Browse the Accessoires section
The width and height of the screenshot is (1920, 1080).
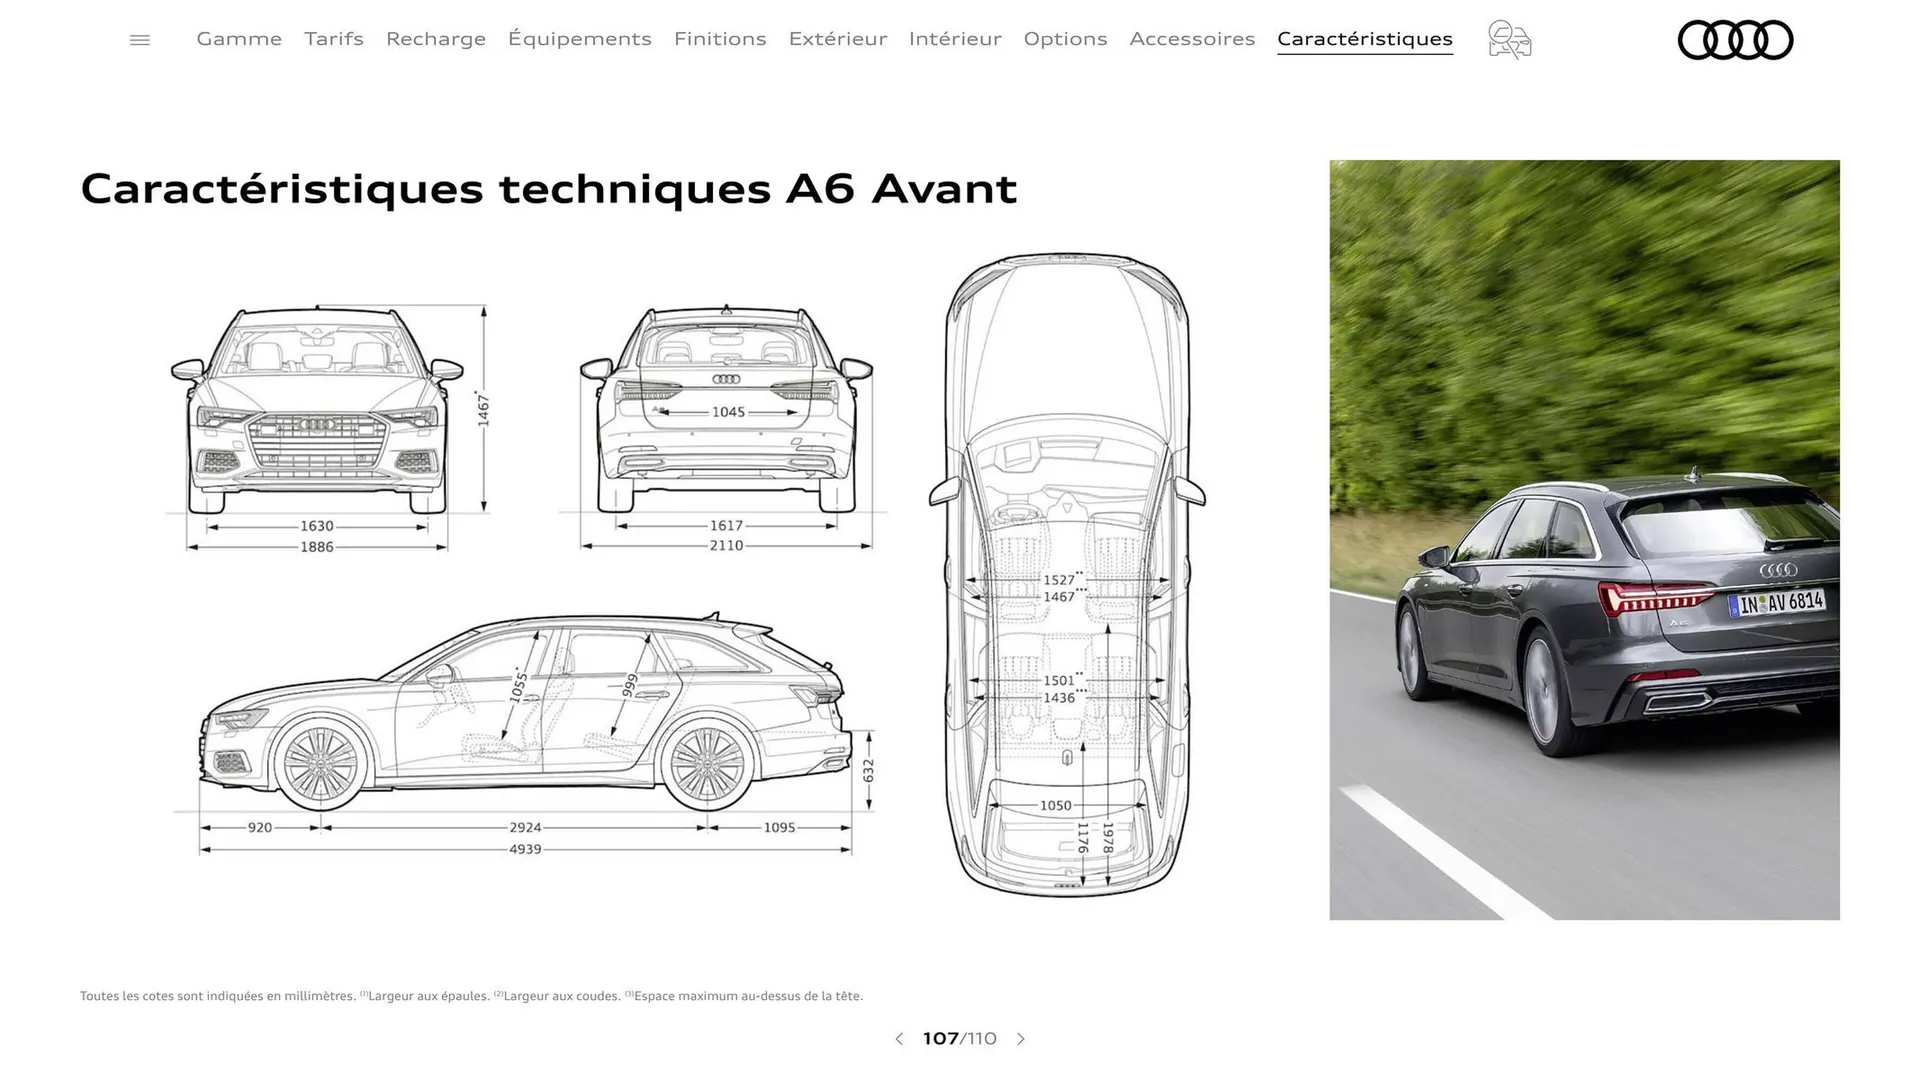1192,39
